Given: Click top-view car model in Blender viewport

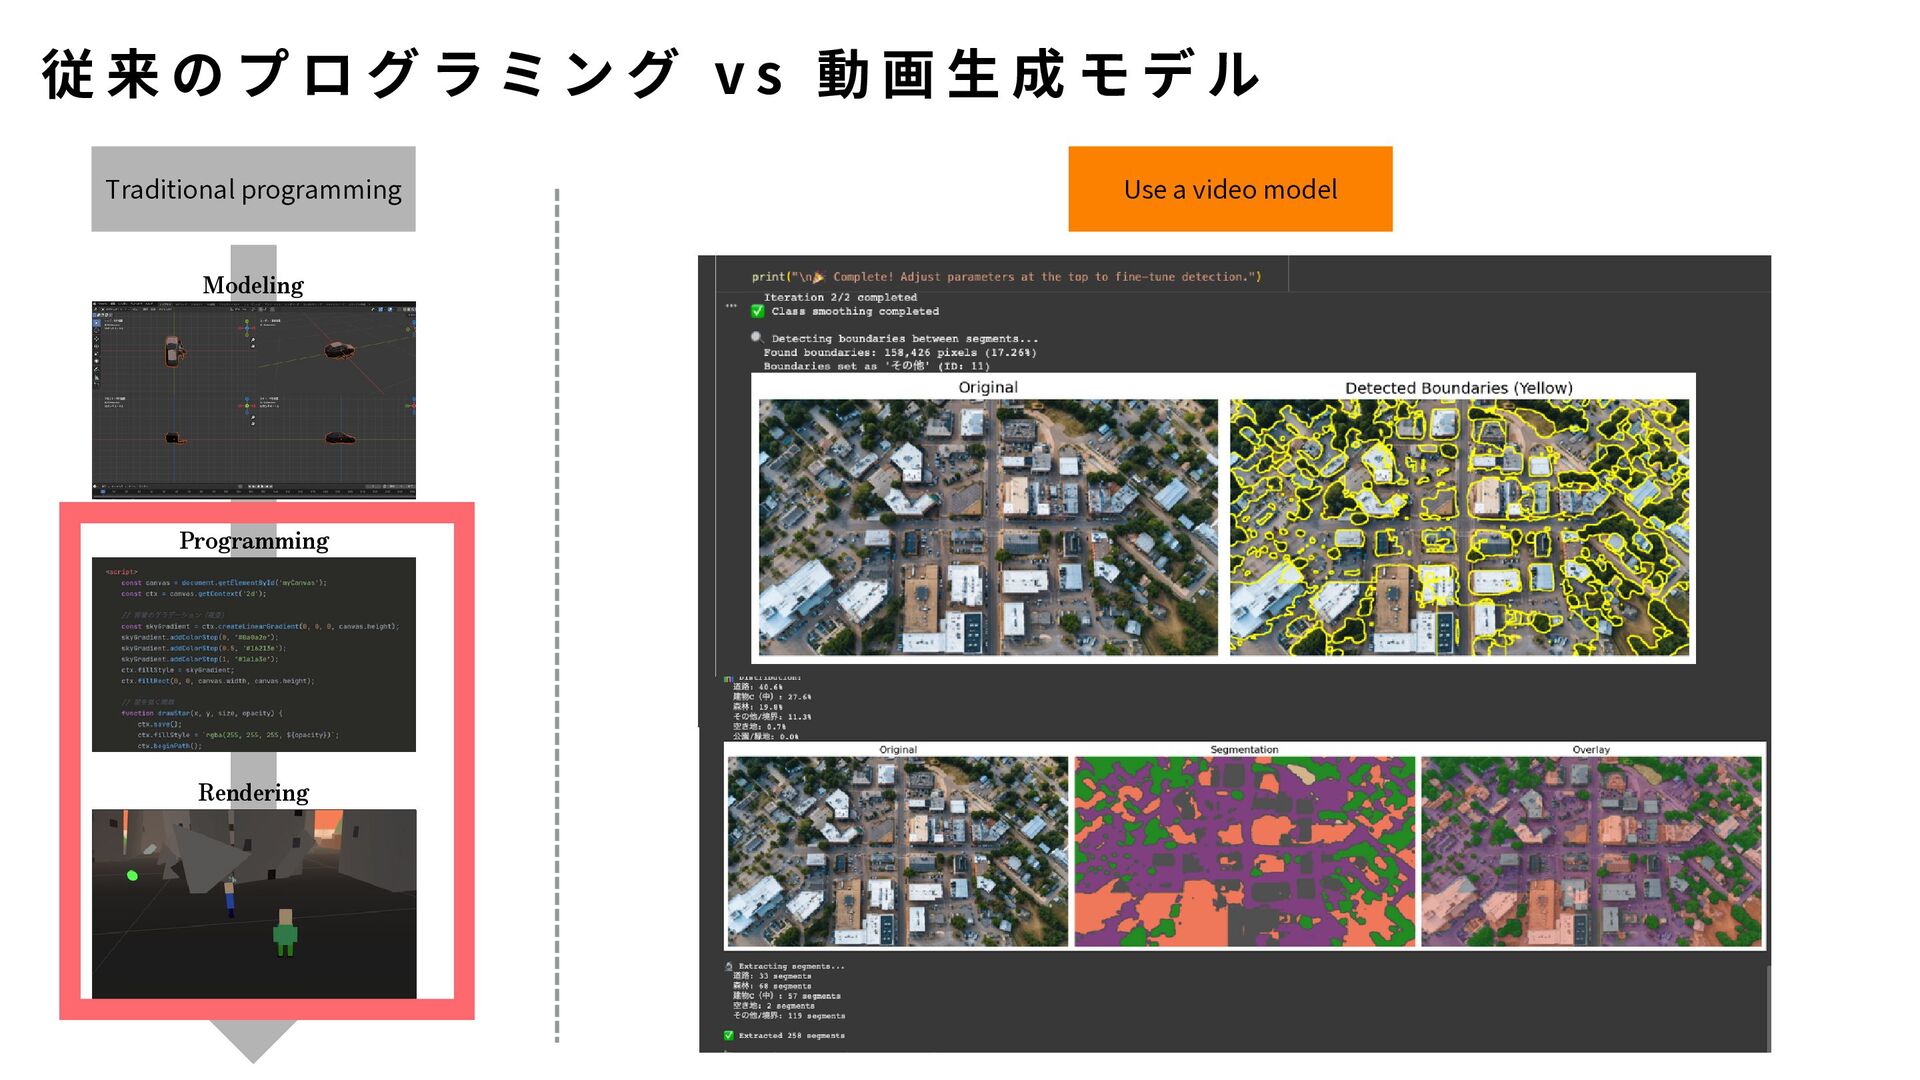Looking at the screenshot, I should click(173, 351).
